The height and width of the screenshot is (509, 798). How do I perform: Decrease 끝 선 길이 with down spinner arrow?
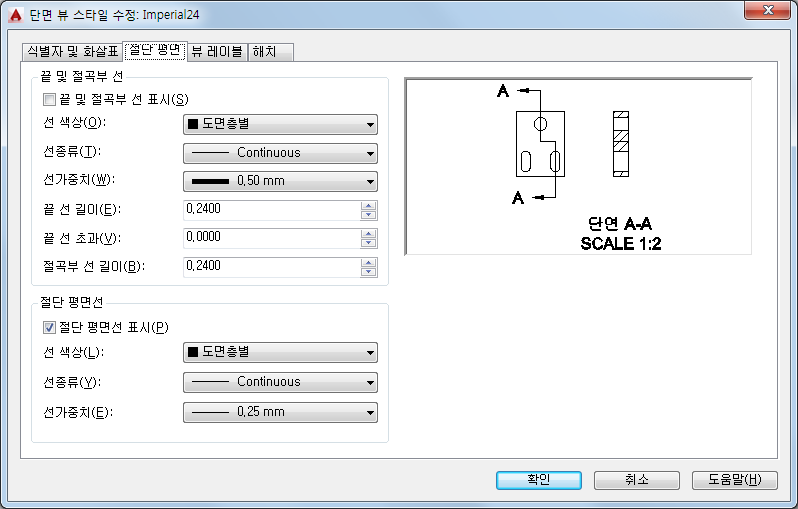click(x=368, y=215)
